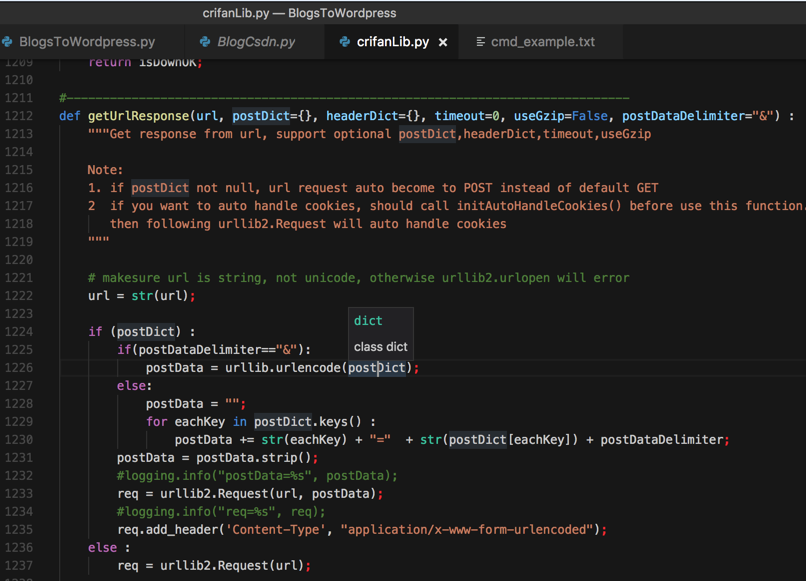Viewport: 806px width, 581px height.
Task: Click commented '#logging.info("postData=%s"' line
Action: click(257, 476)
